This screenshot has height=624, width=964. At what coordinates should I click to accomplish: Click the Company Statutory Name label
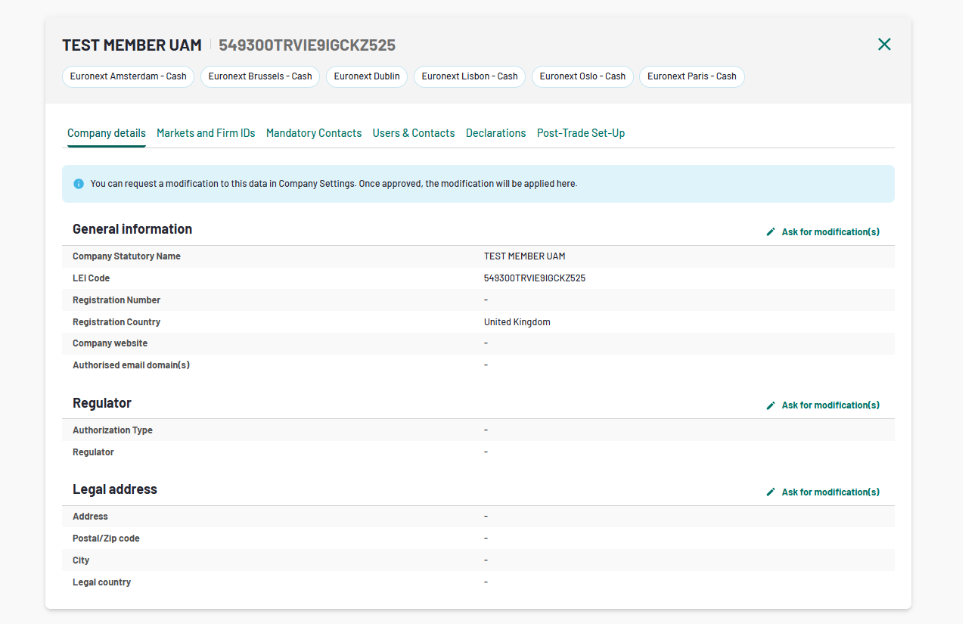coord(127,256)
